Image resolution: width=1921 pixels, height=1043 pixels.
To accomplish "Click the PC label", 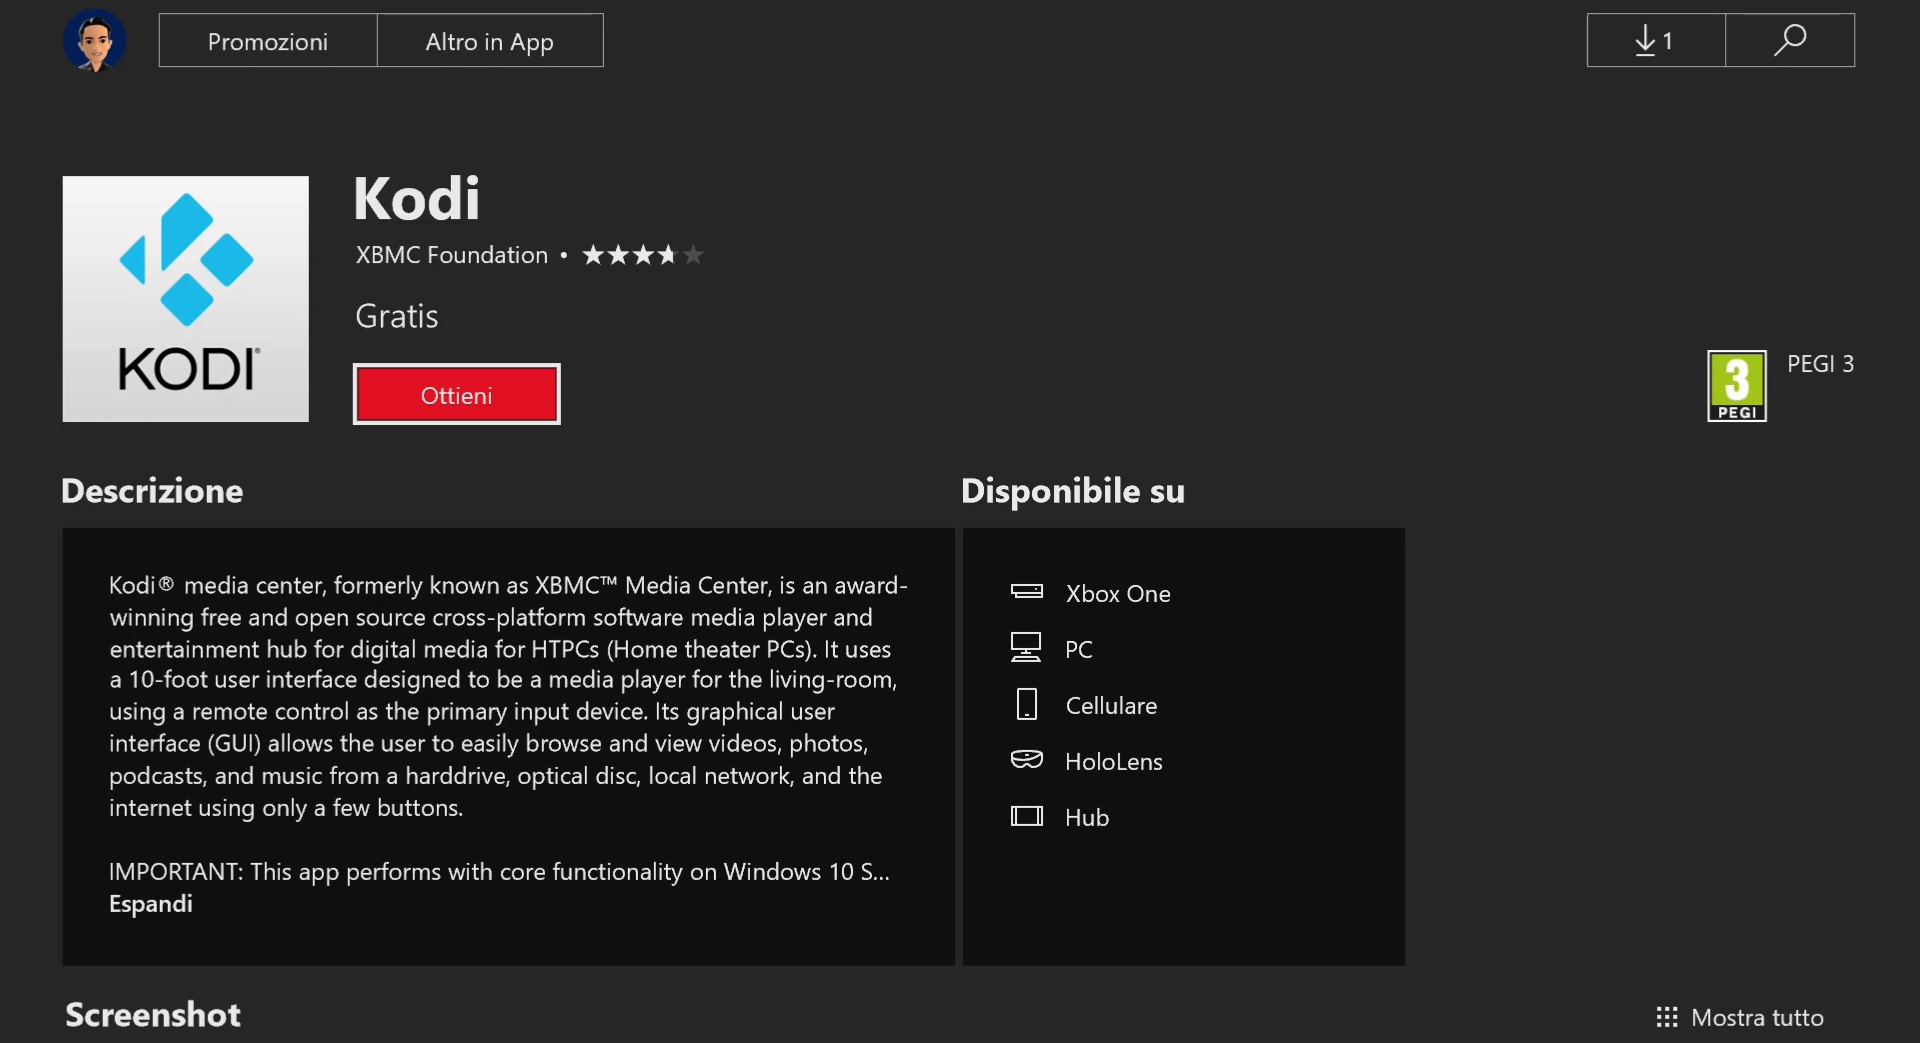I will click(x=1079, y=650).
